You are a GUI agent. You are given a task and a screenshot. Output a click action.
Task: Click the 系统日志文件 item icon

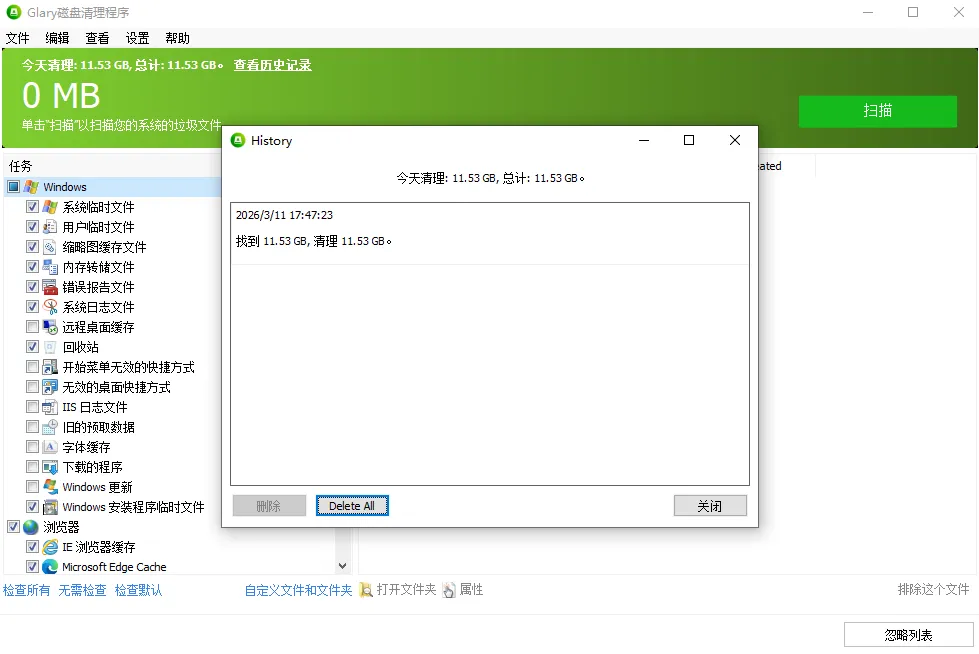point(50,307)
